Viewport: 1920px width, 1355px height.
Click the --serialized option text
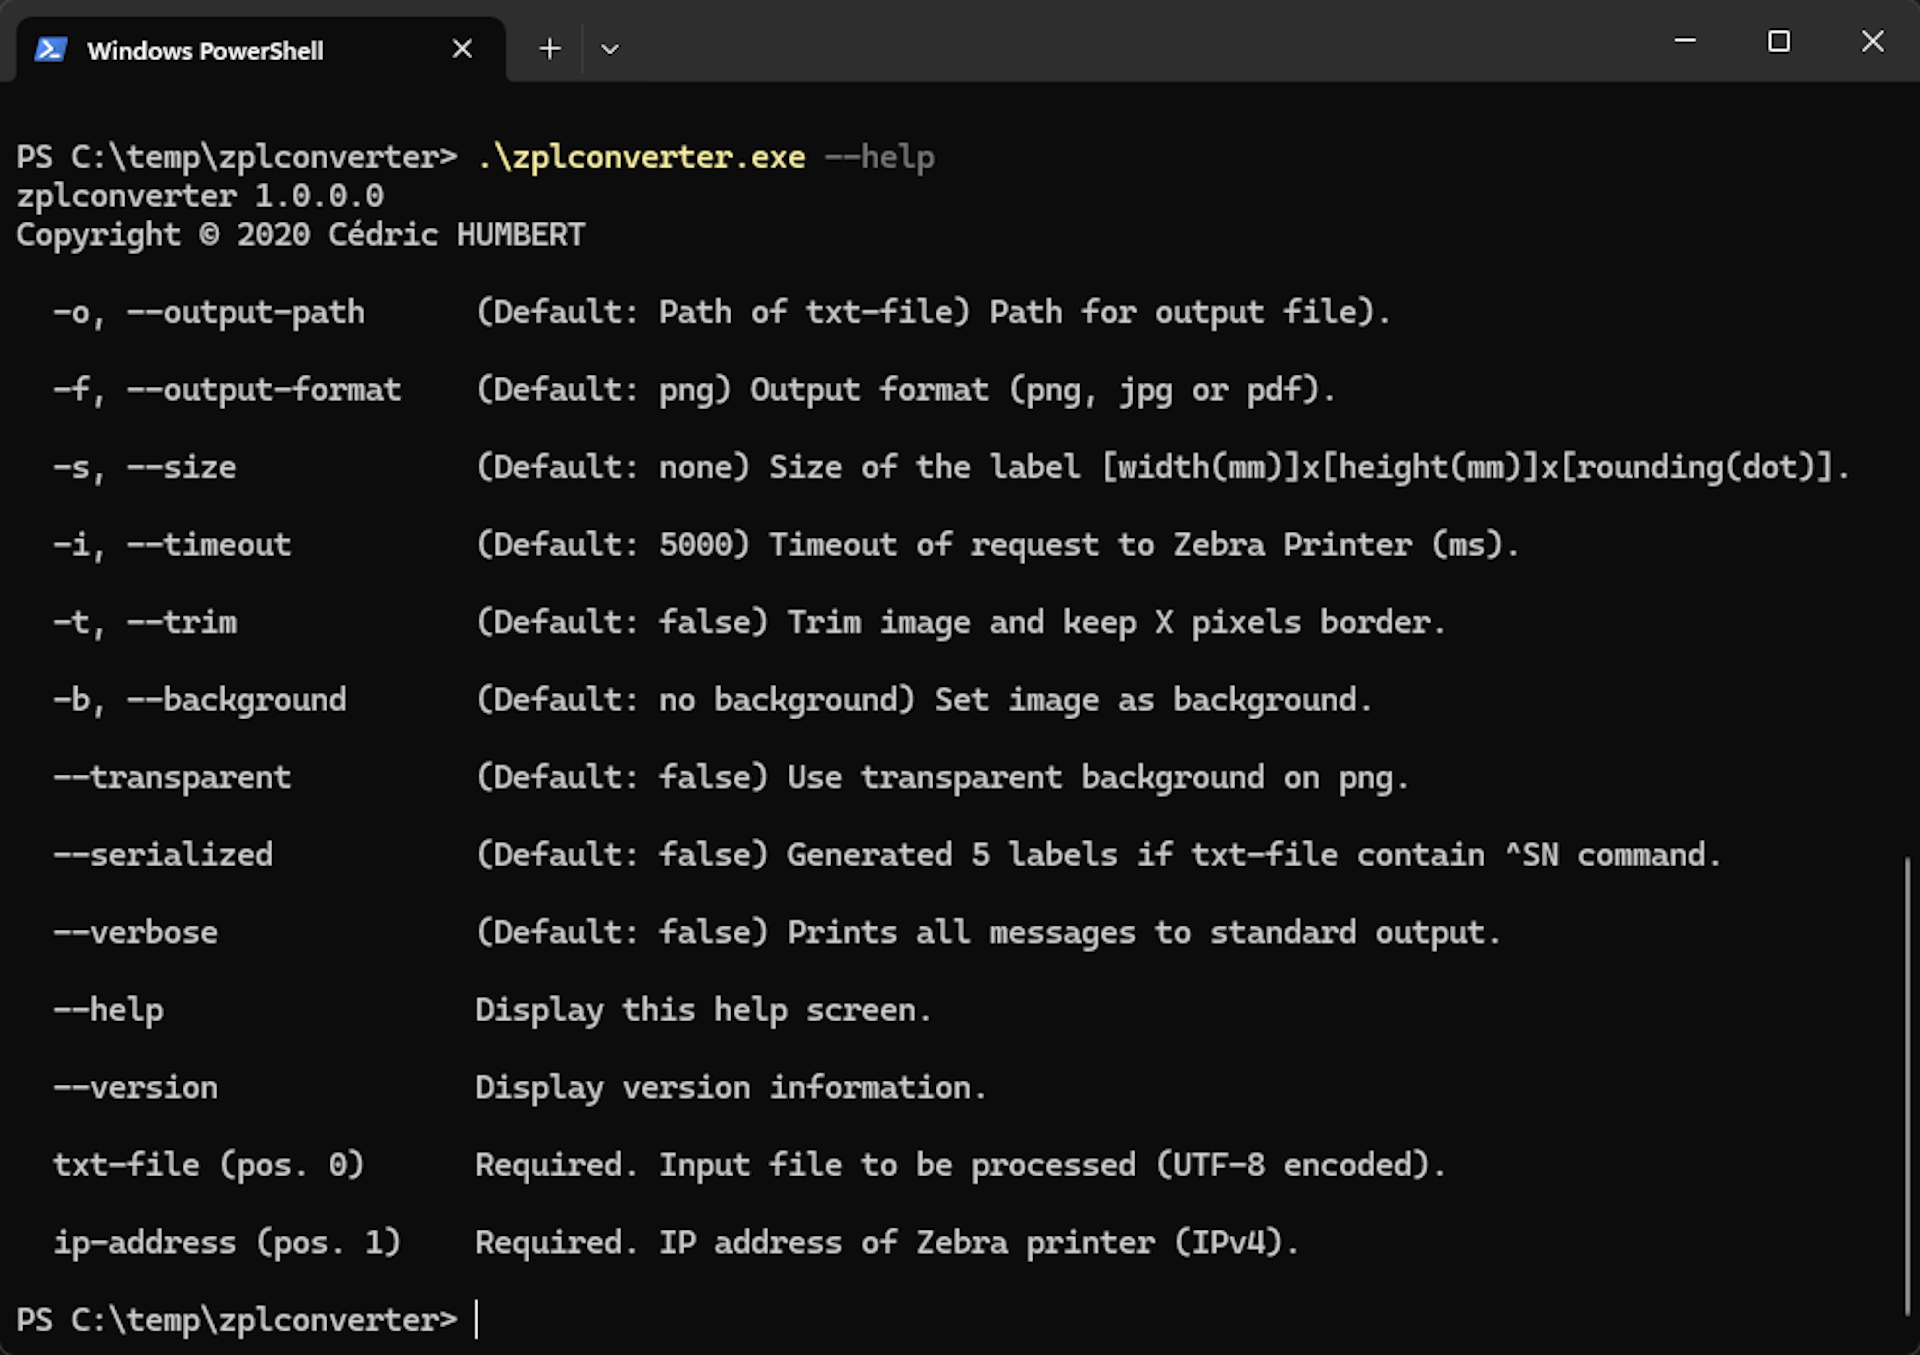click(x=163, y=854)
